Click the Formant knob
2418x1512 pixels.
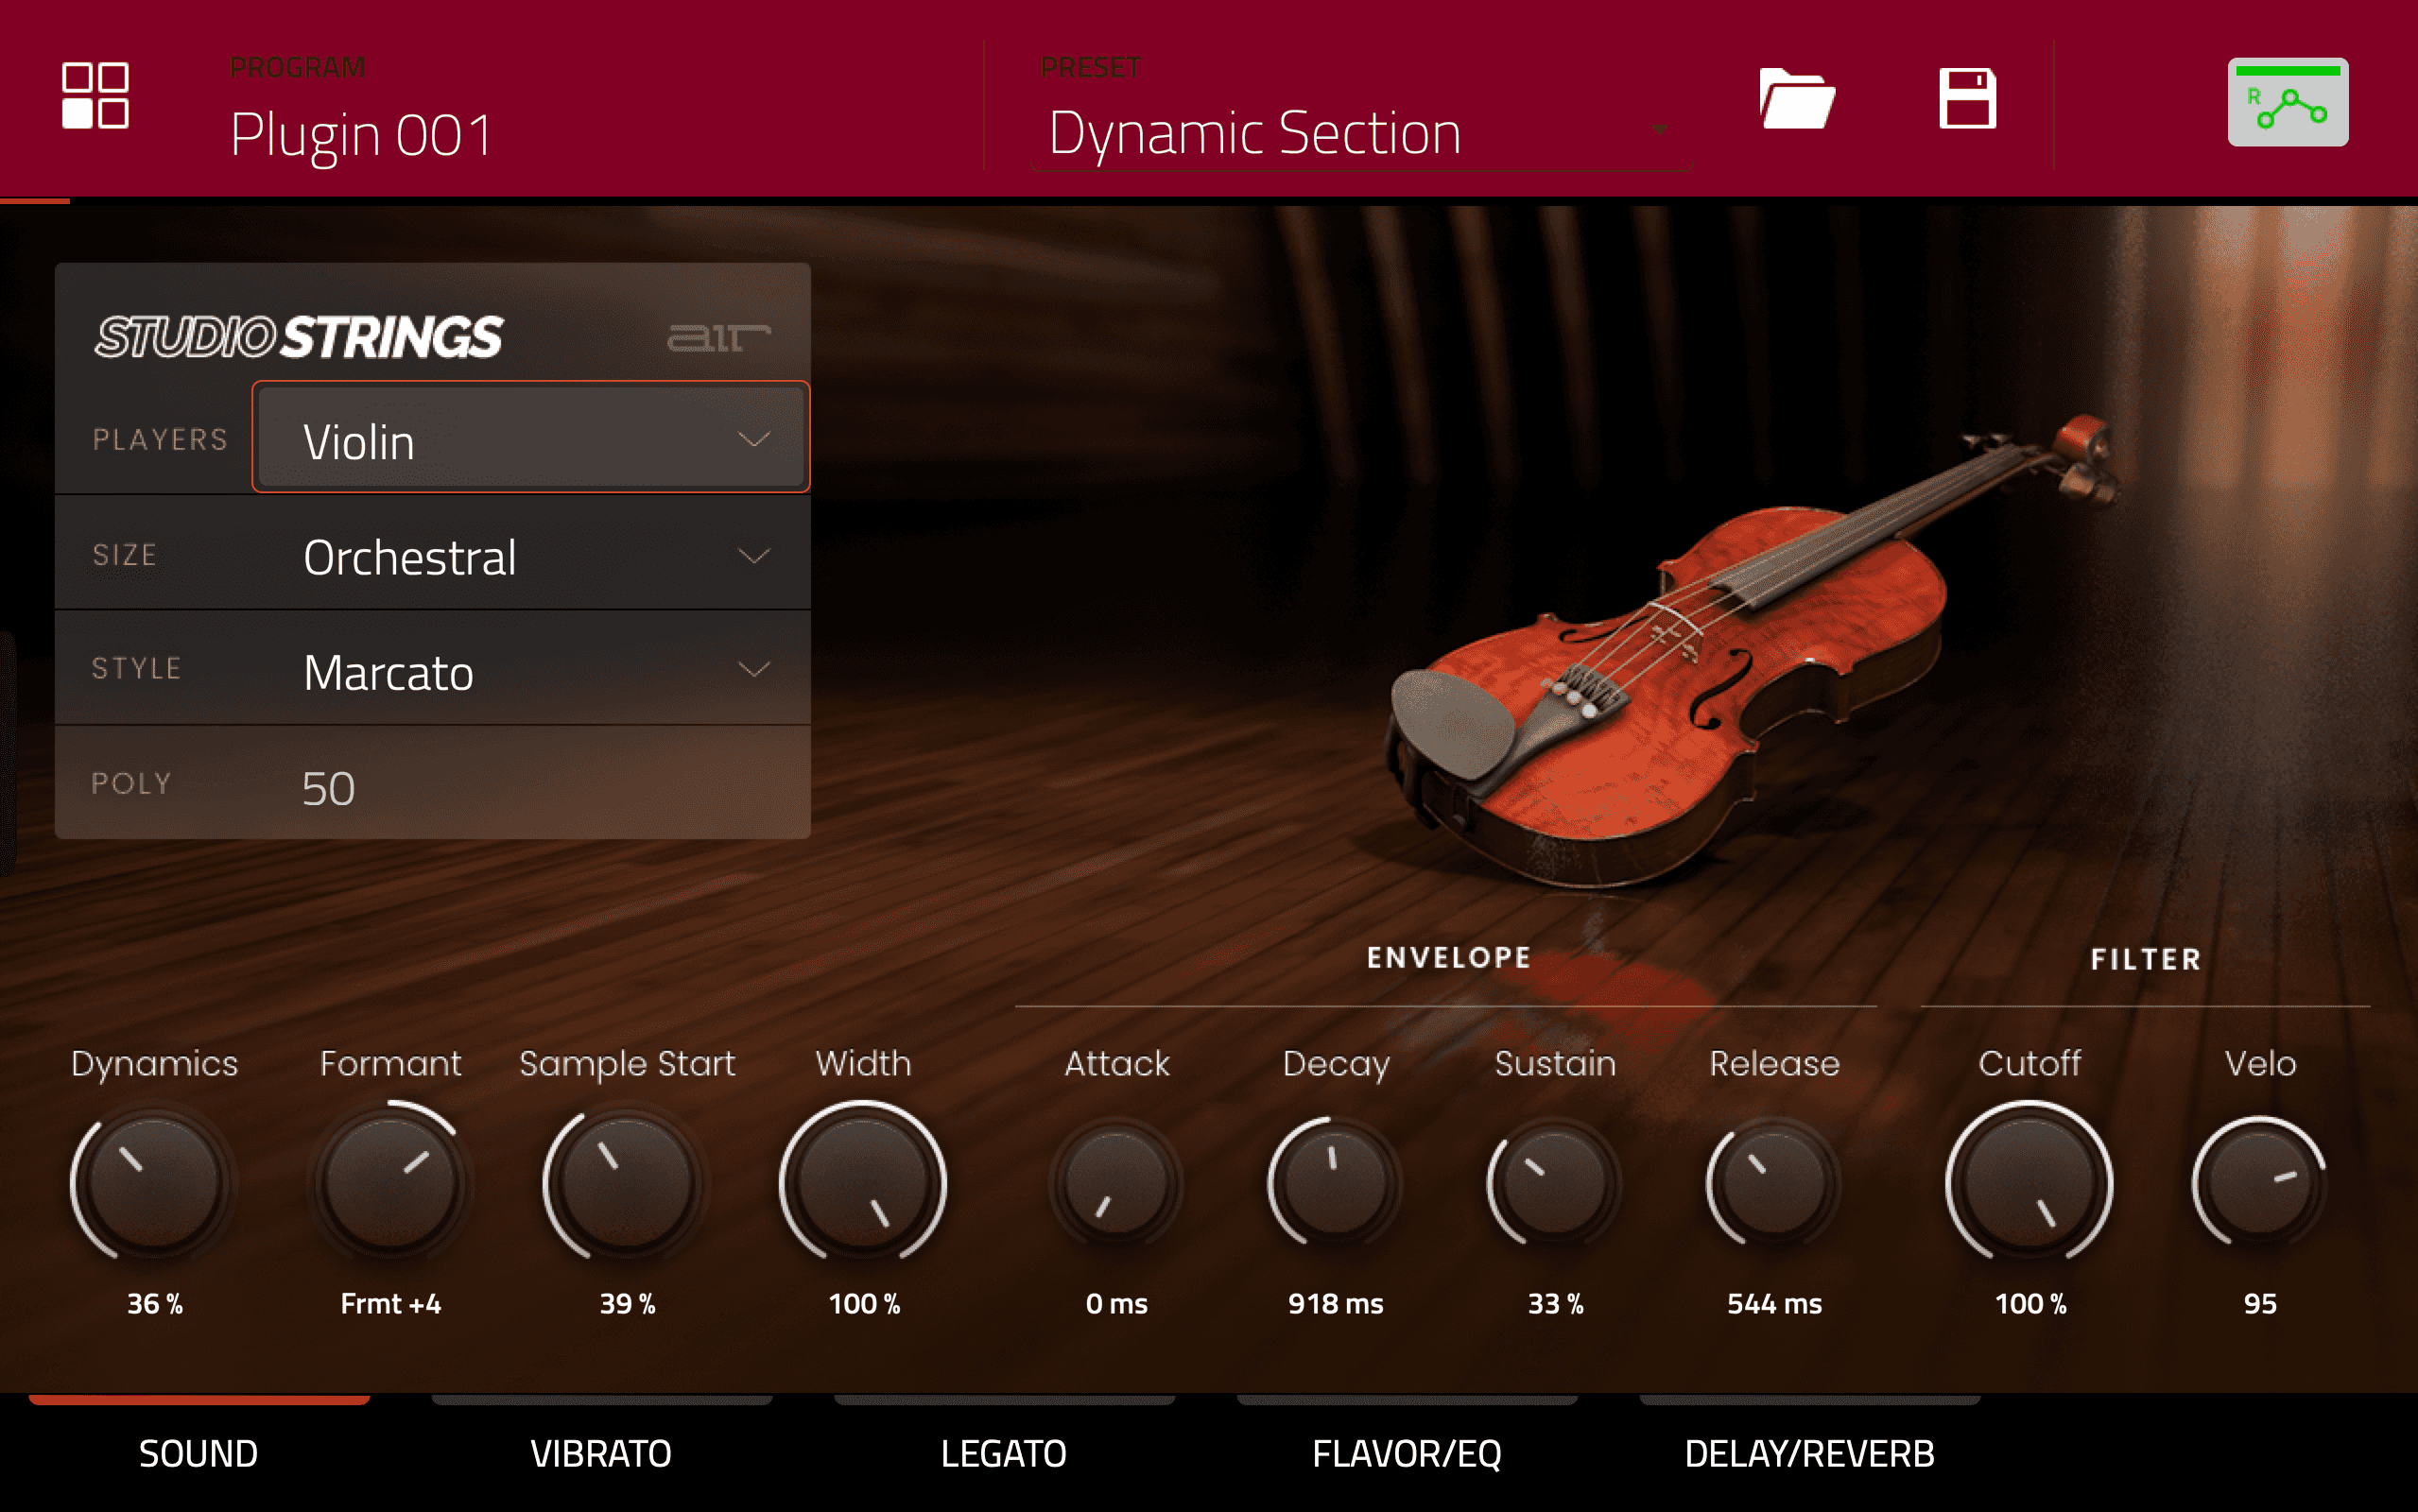coord(390,1182)
